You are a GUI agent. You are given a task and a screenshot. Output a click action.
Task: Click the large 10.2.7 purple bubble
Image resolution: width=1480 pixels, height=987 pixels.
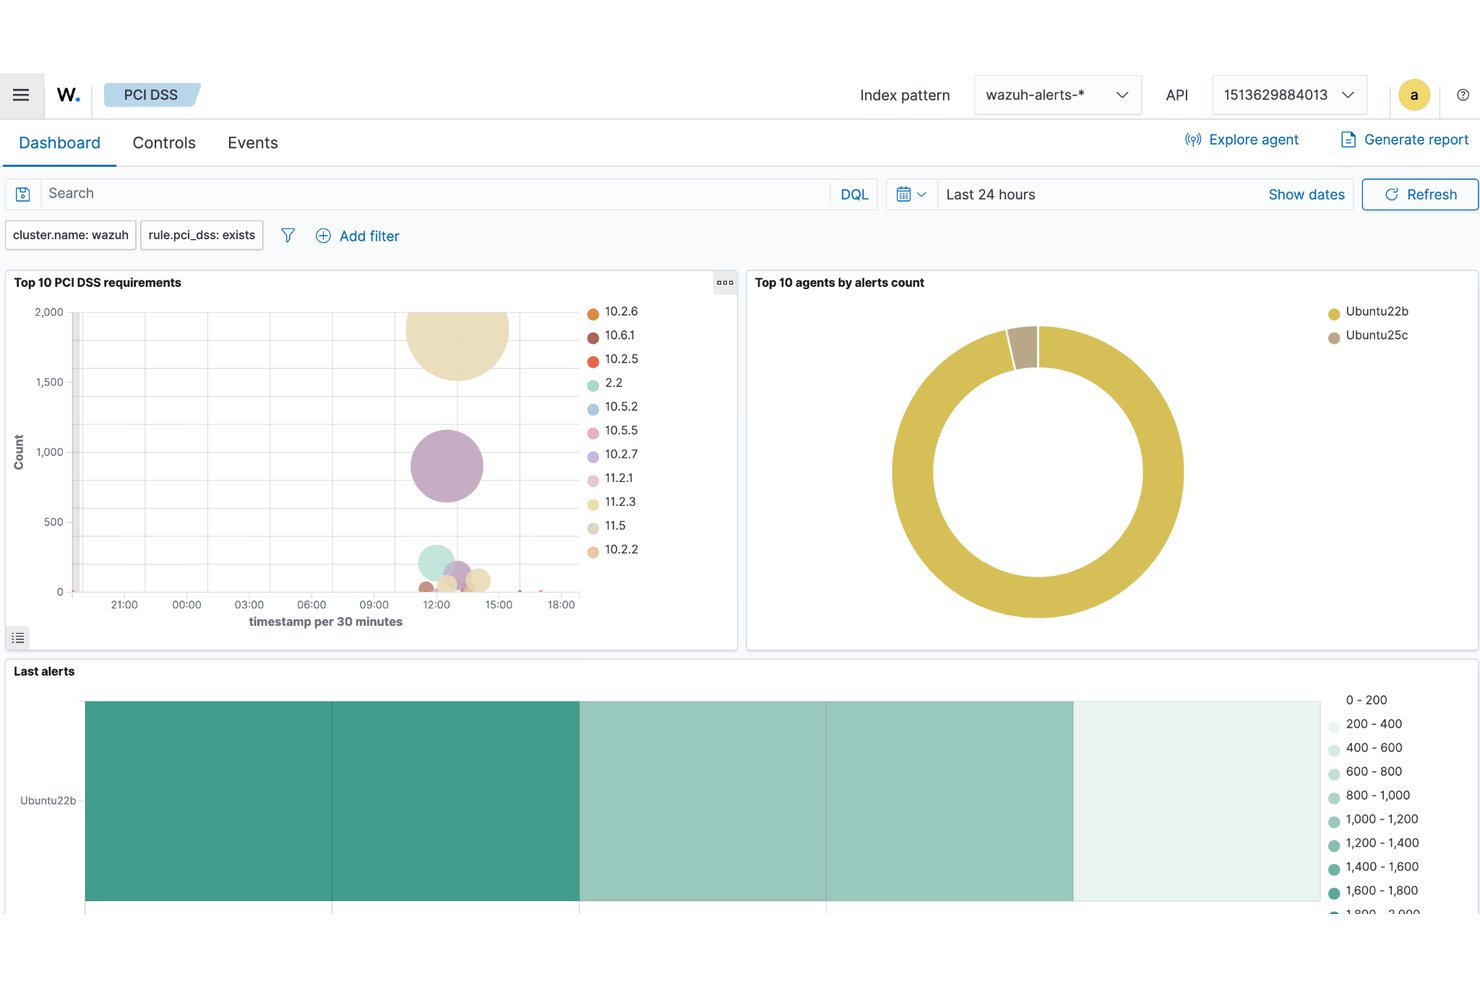coord(447,466)
